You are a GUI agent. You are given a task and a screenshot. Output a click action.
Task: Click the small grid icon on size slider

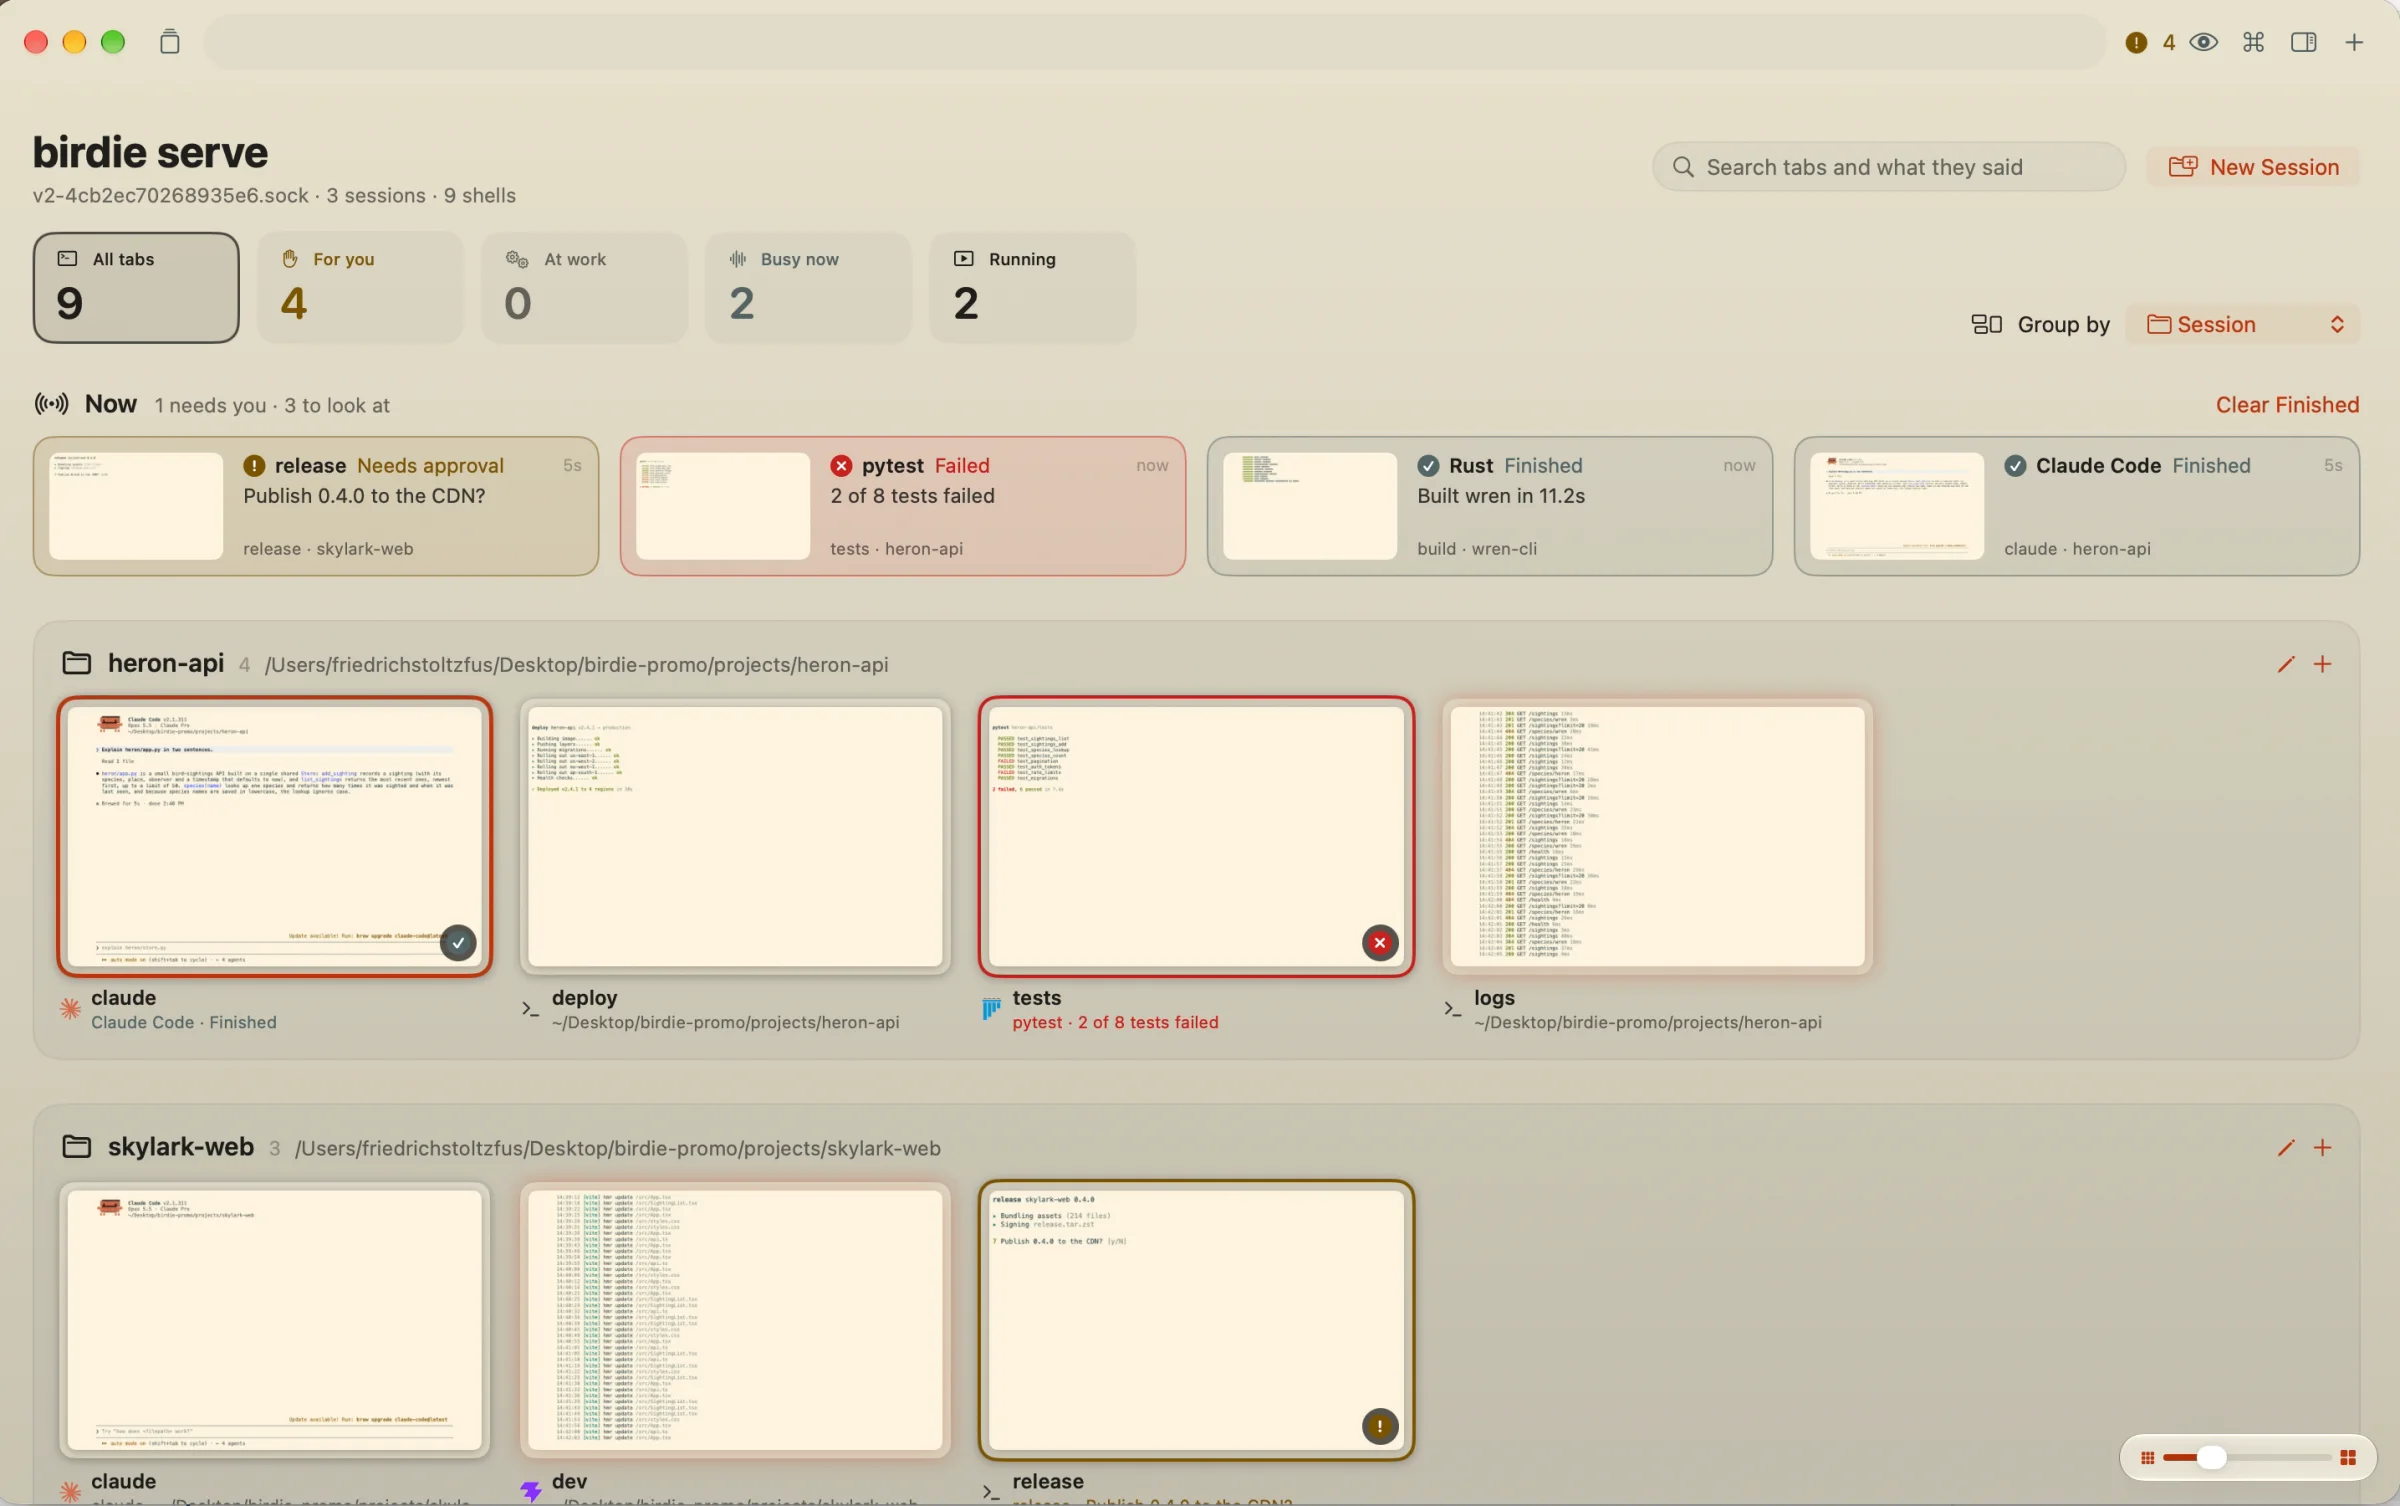pyautogui.click(x=2147, y=1457)
